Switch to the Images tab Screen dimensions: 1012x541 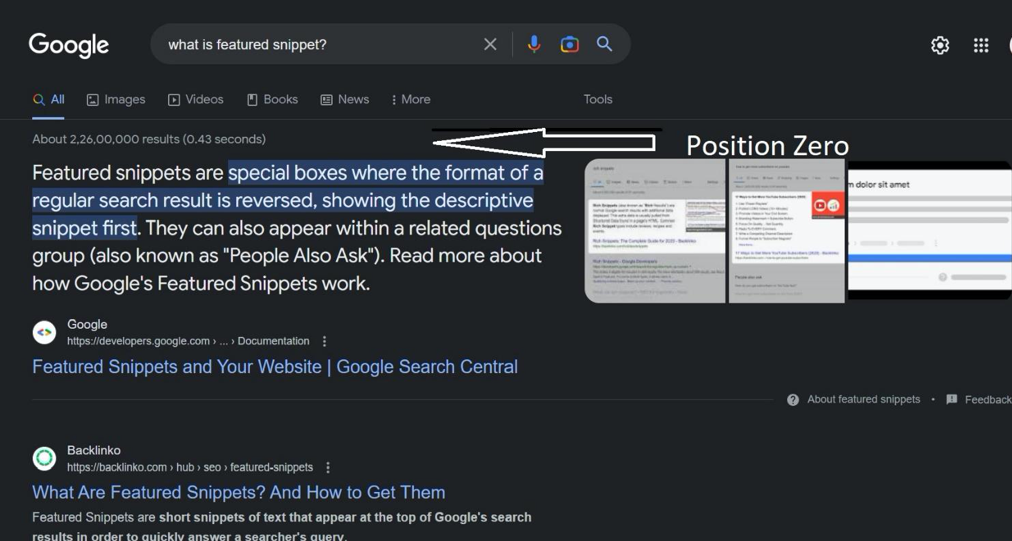click(x=116, y=99)
